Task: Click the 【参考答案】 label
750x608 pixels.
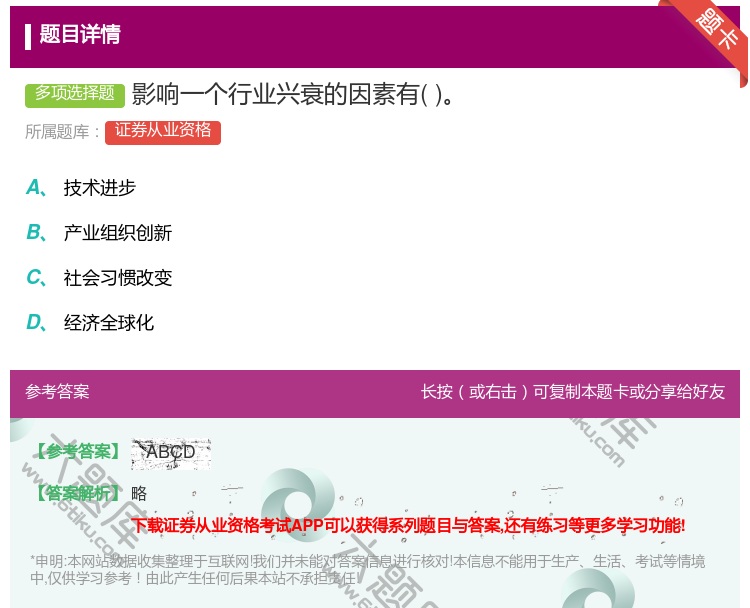Action: [x=78, y=452]
